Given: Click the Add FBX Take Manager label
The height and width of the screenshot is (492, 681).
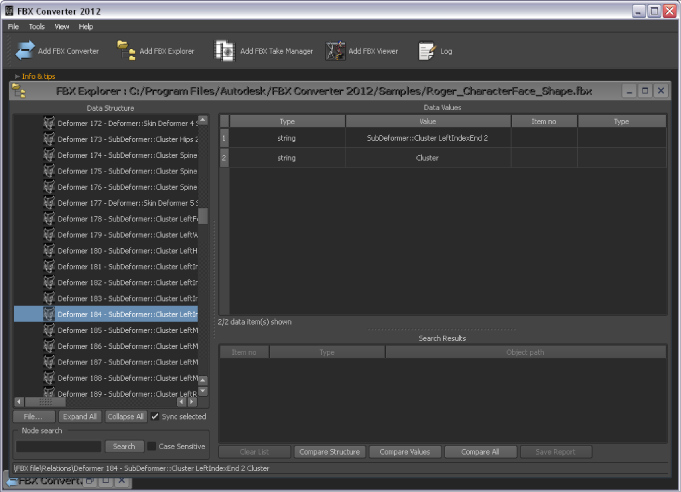Looking at the screenshot, I should tap(277, 51).
